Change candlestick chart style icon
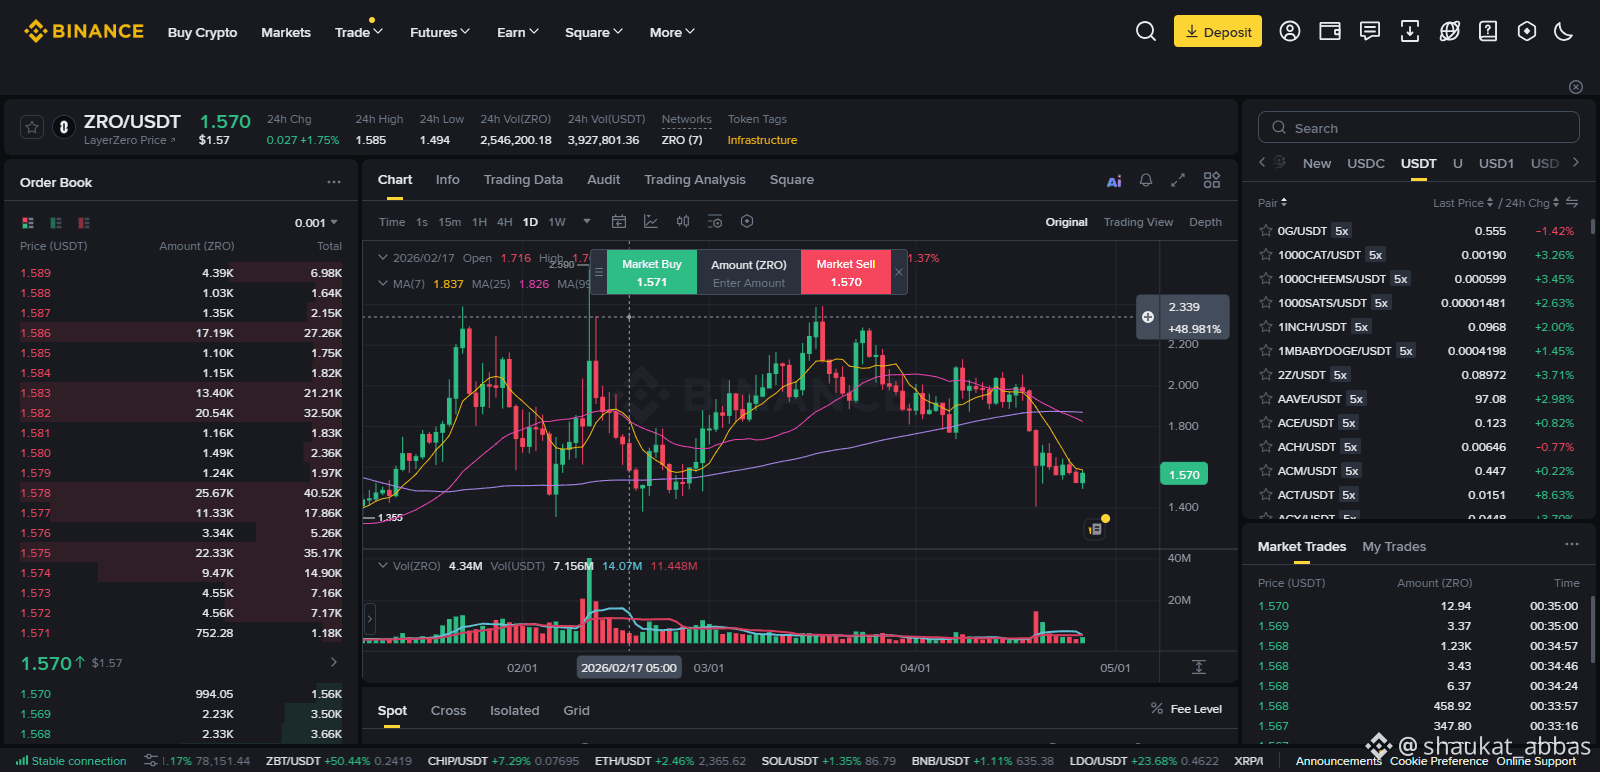The image size is (1600, 772). click(683, 221)
